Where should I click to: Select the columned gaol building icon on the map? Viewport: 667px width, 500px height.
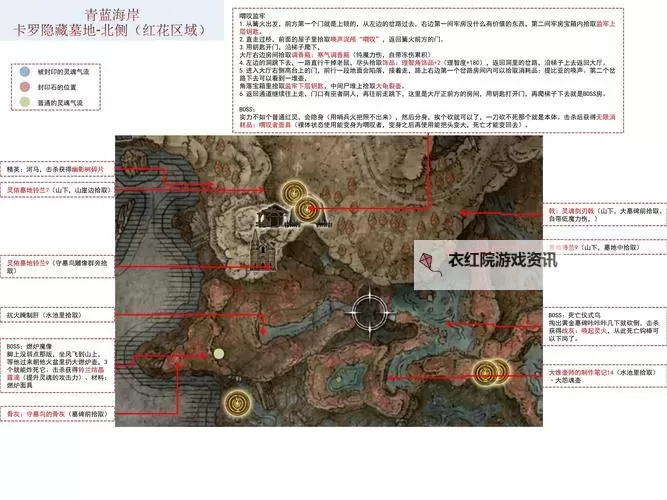[273, 215]
